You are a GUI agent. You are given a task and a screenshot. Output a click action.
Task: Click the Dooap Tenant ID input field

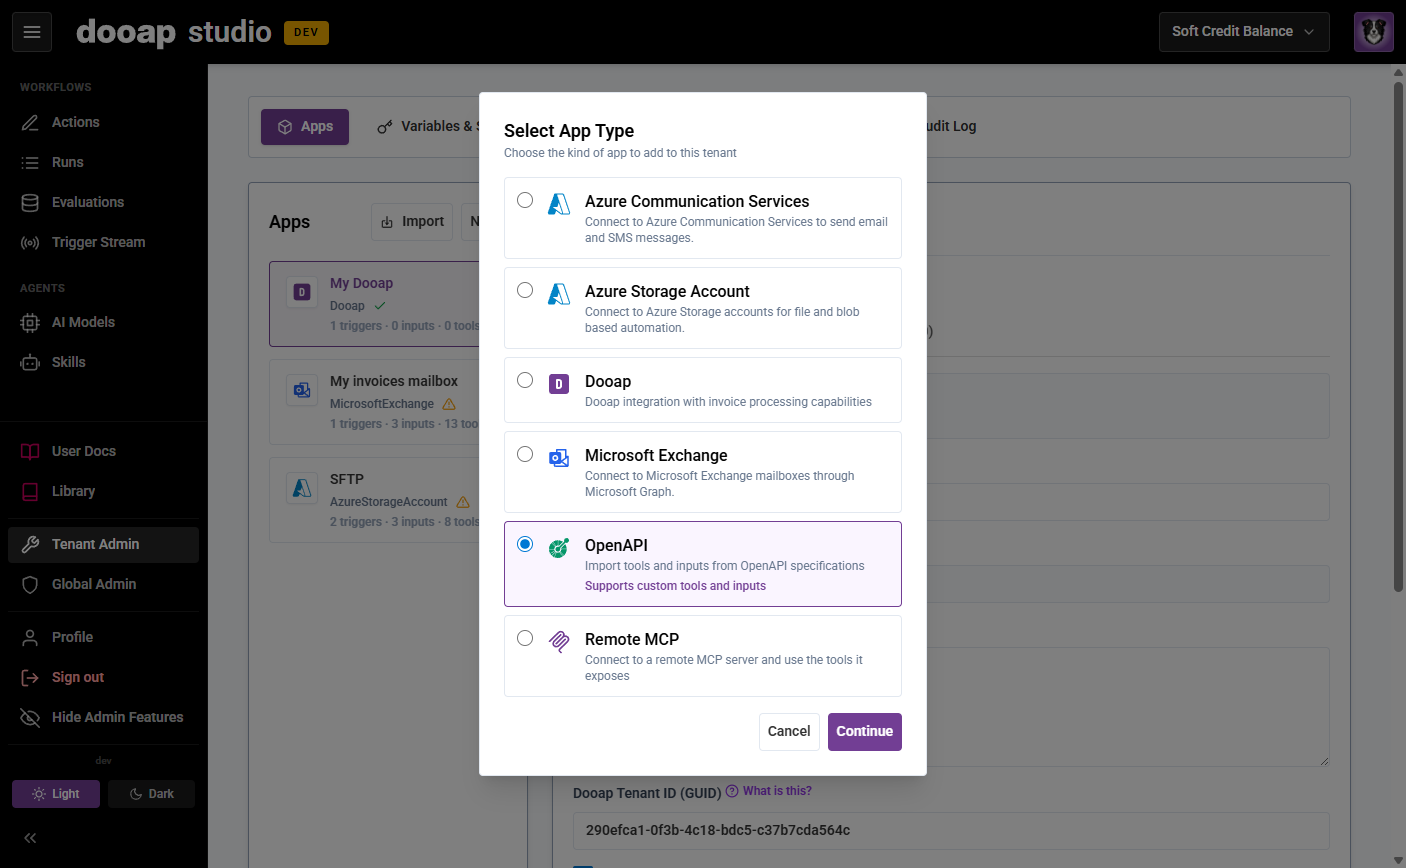pos(951,831)
